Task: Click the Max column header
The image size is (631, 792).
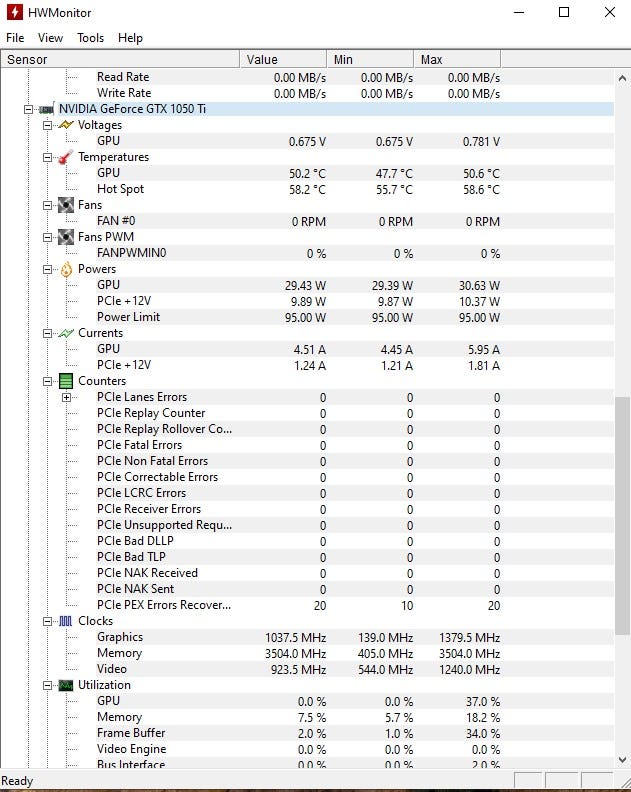Action: pos(458,60)
